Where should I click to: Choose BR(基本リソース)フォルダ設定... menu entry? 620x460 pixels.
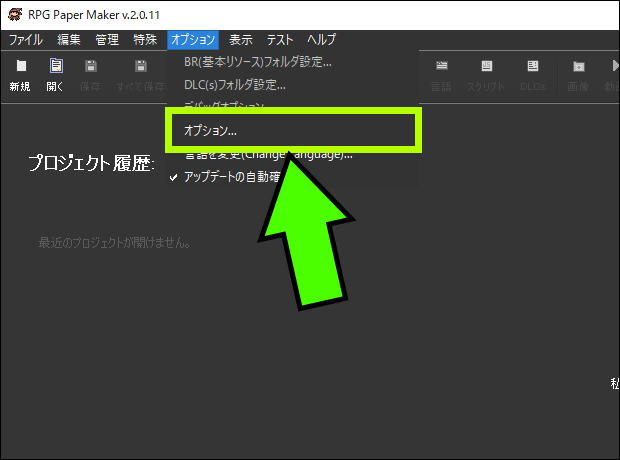pos(258,62)
